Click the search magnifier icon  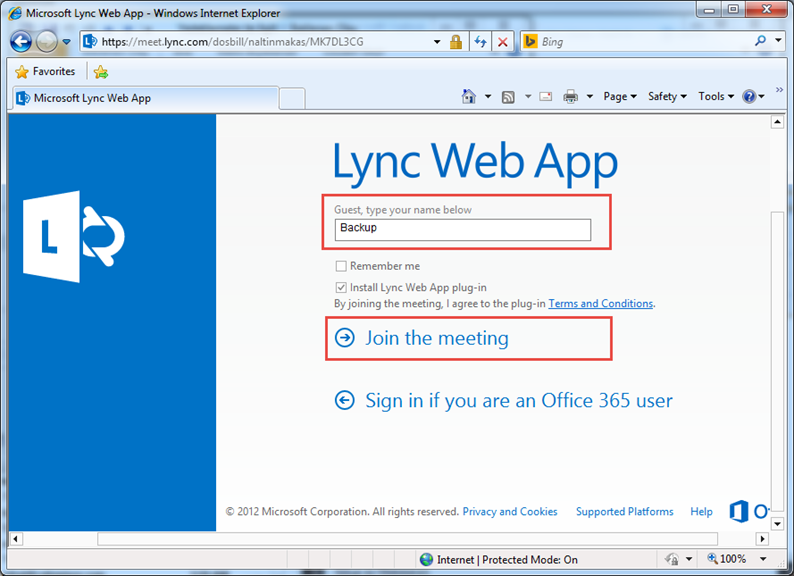click(761, 41)
